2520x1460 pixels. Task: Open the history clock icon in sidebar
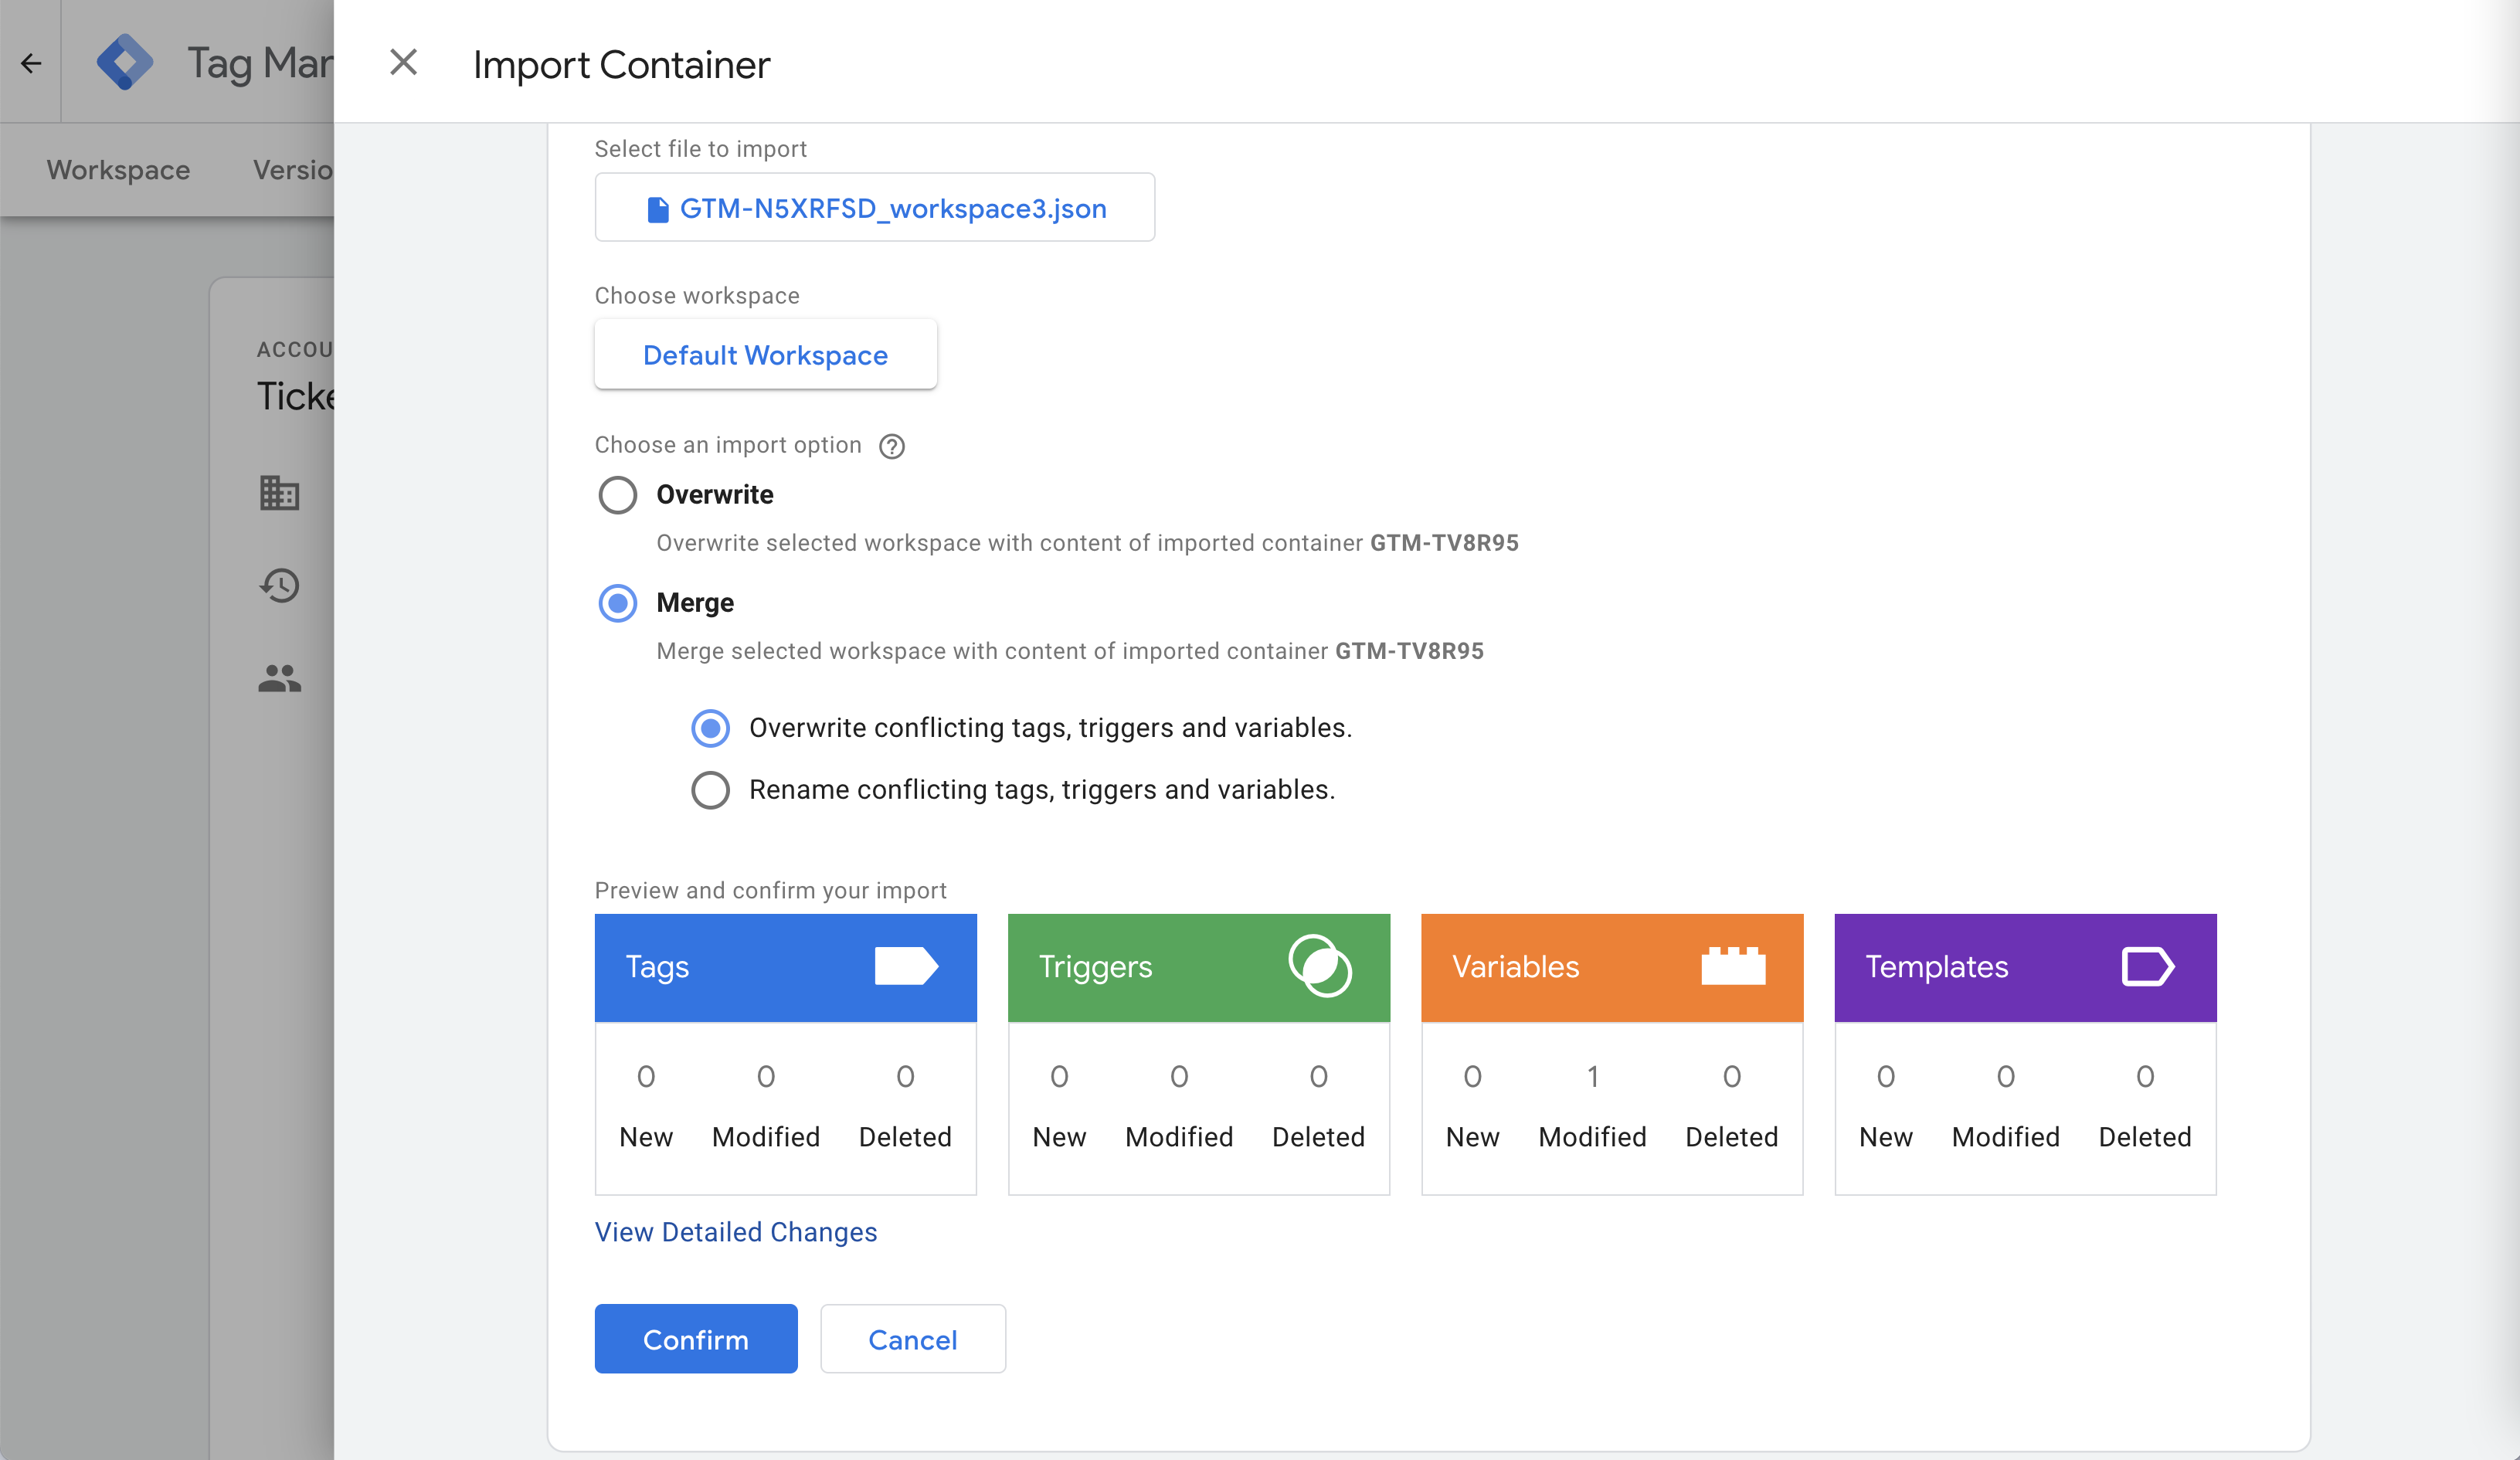coord(279,585)
